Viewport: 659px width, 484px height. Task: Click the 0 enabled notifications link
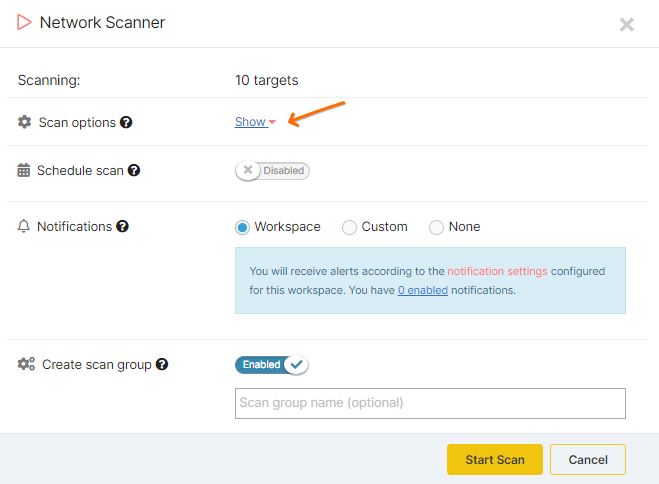coord(423,290)
